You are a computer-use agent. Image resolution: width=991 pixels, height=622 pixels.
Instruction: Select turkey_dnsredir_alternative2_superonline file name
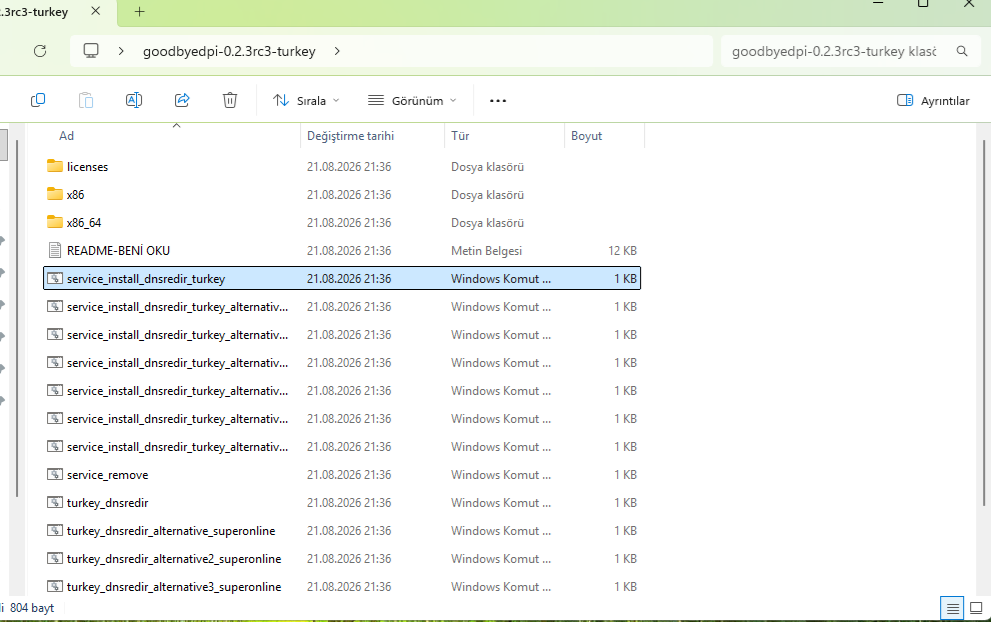(174, 559)
